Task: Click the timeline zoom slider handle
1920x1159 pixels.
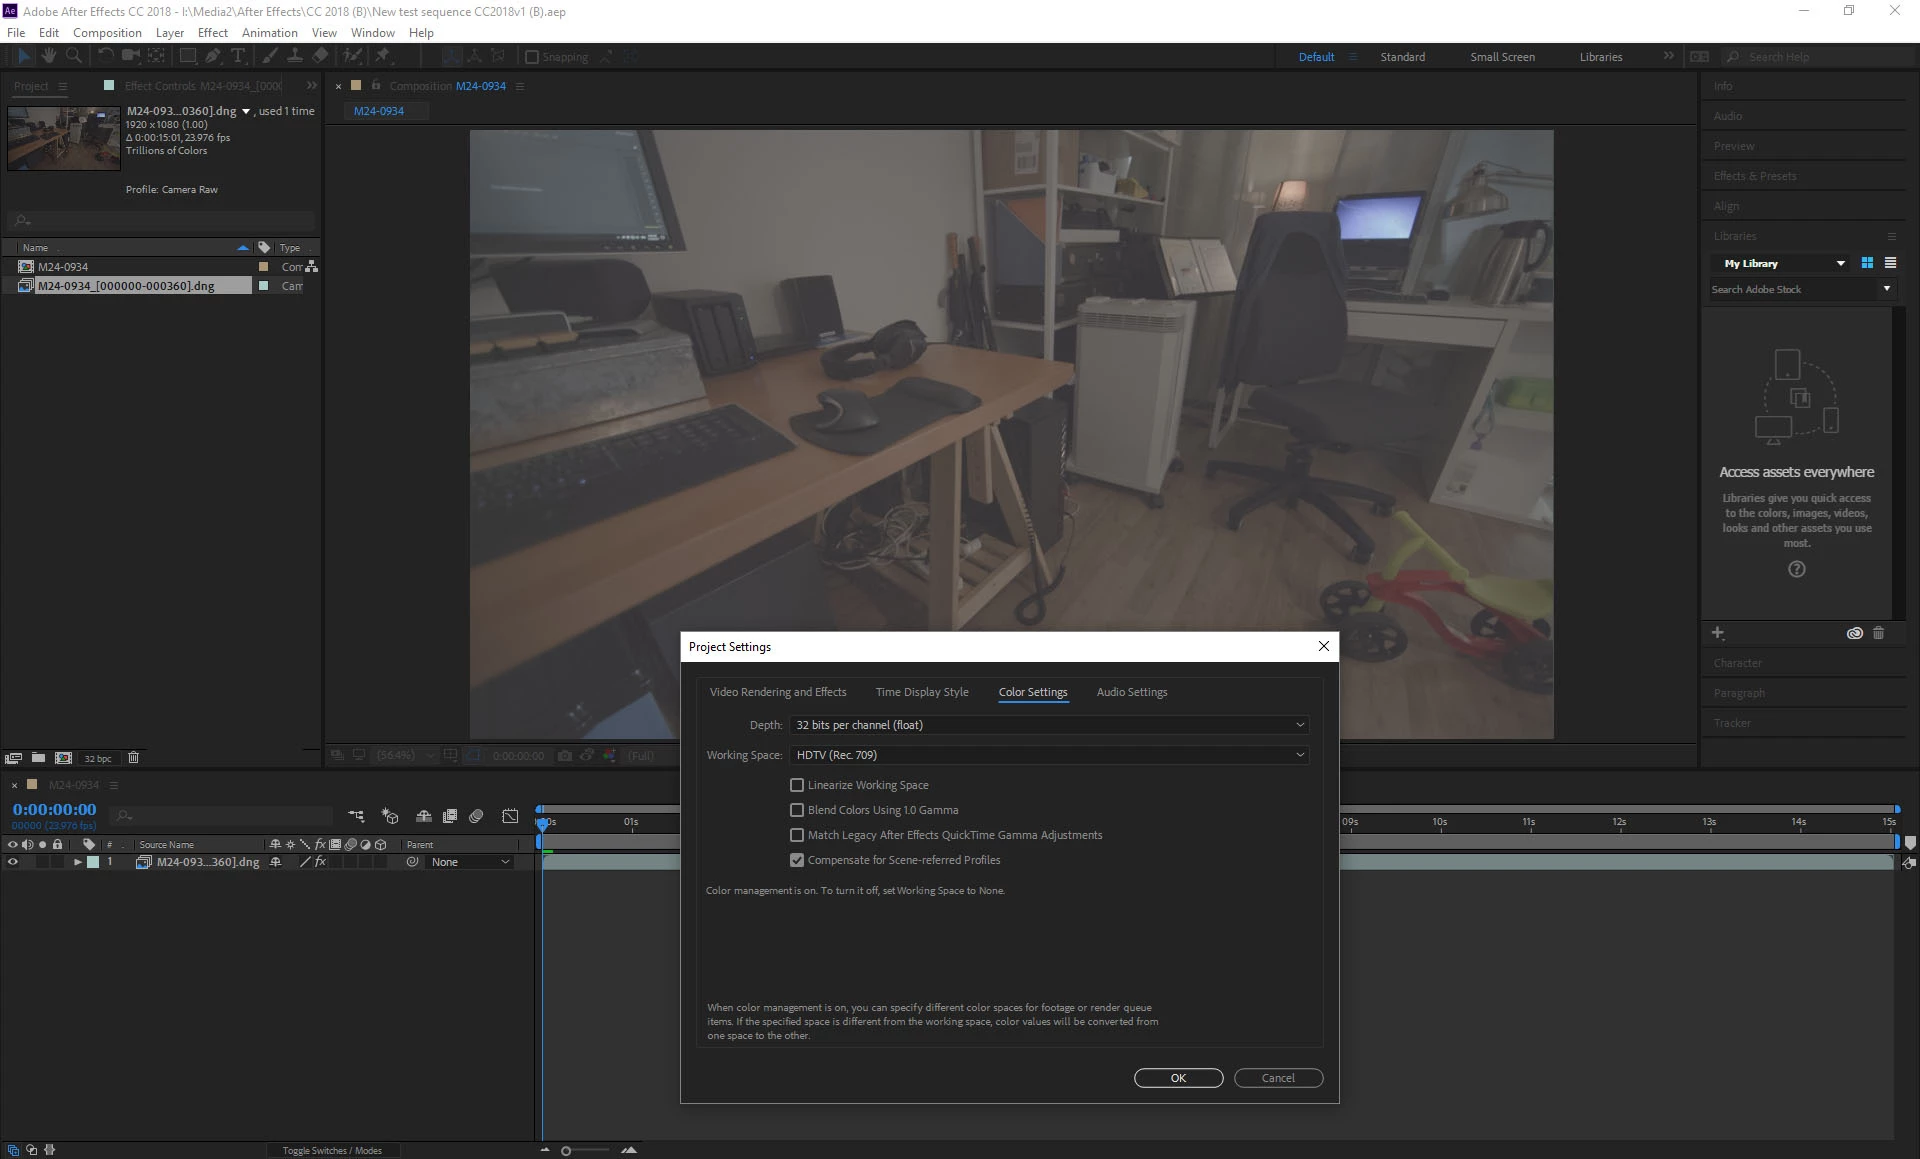Action: click(x=566, y=1151)
